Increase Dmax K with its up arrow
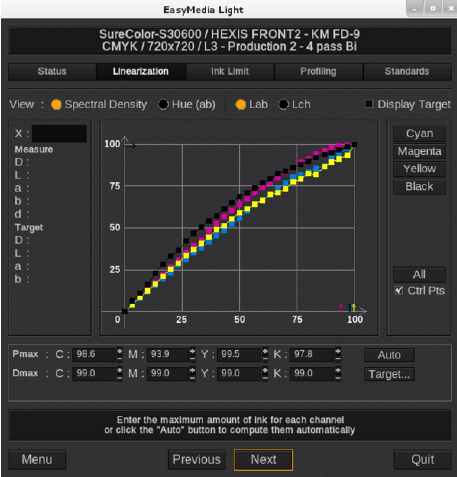This screenshot has width=457, height=477. pyautogui.click(x=338, y=370)
